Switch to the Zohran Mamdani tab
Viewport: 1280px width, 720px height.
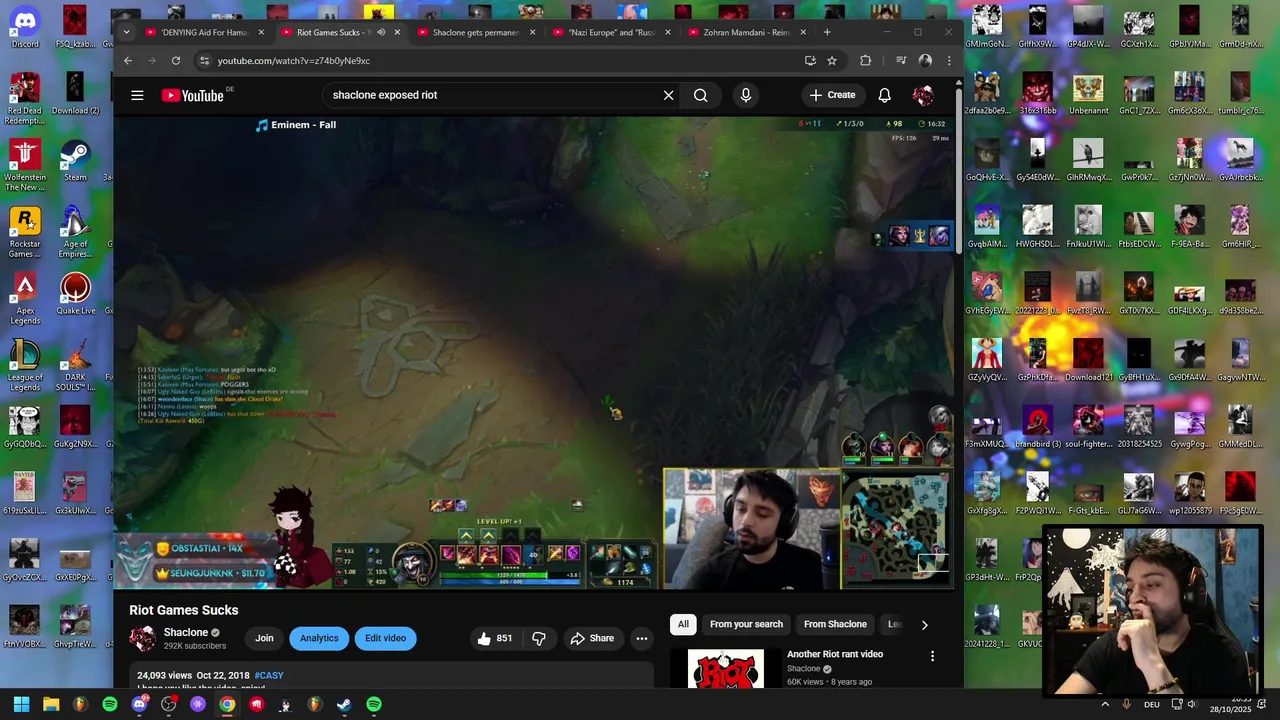click(x=747, y=32)
